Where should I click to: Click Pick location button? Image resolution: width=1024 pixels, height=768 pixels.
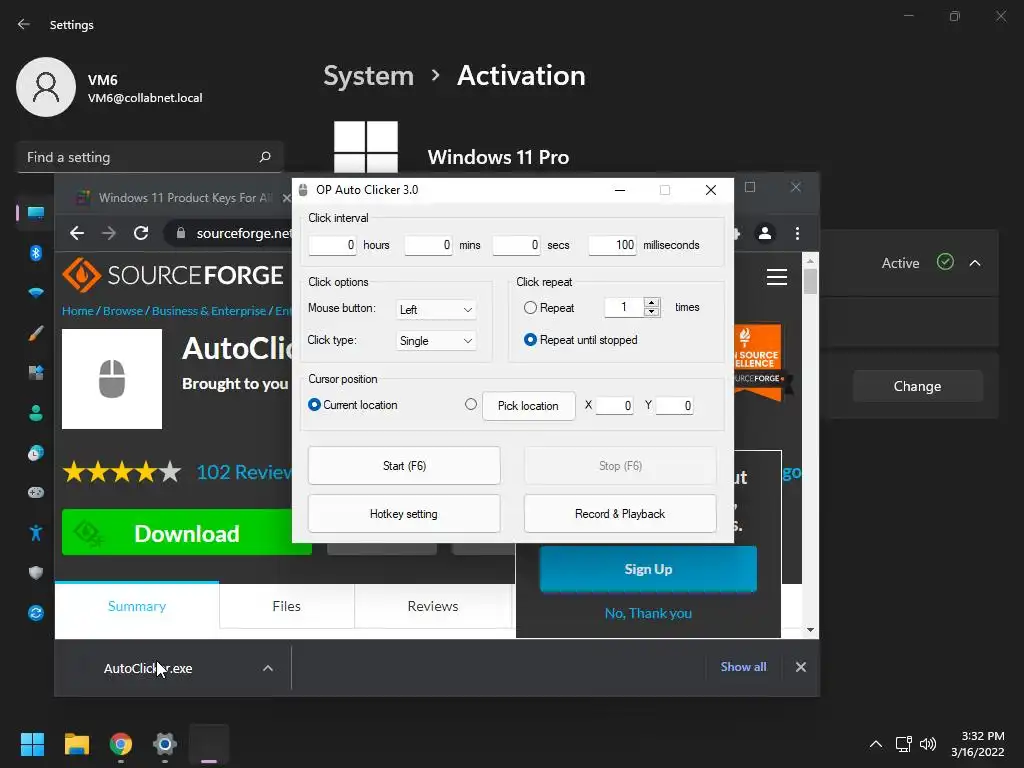[528, 406]
